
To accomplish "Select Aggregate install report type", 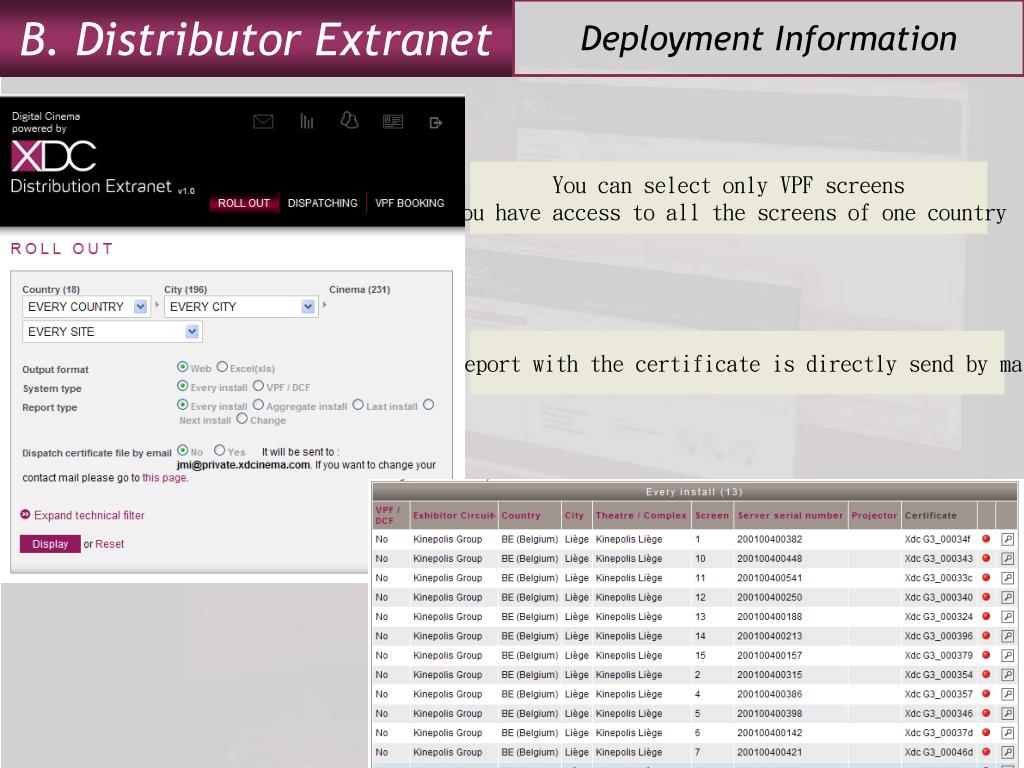I will (x=259, y=405).
